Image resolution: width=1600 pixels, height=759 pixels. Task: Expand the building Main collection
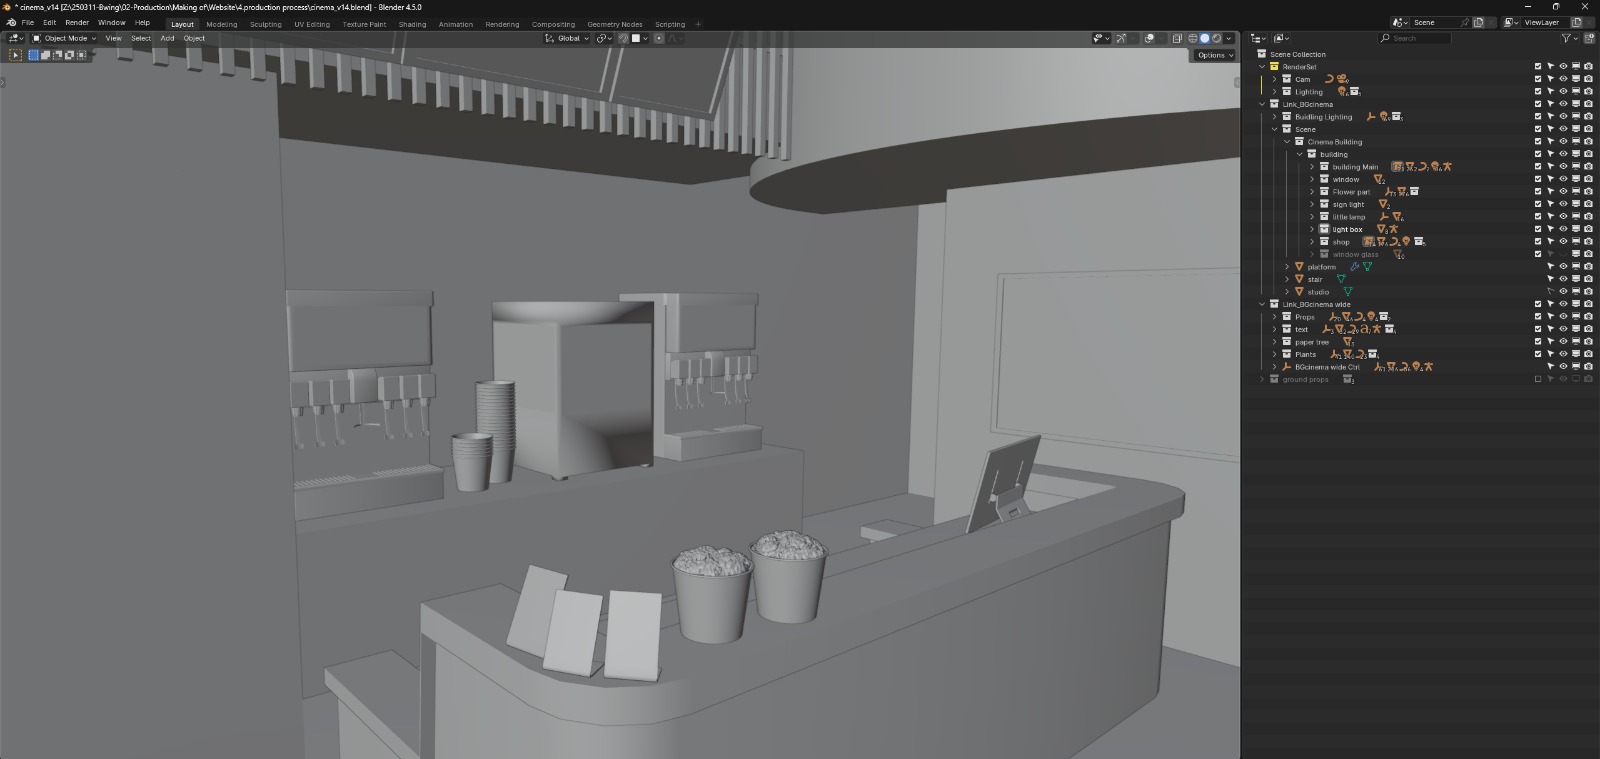[1312, 167]
